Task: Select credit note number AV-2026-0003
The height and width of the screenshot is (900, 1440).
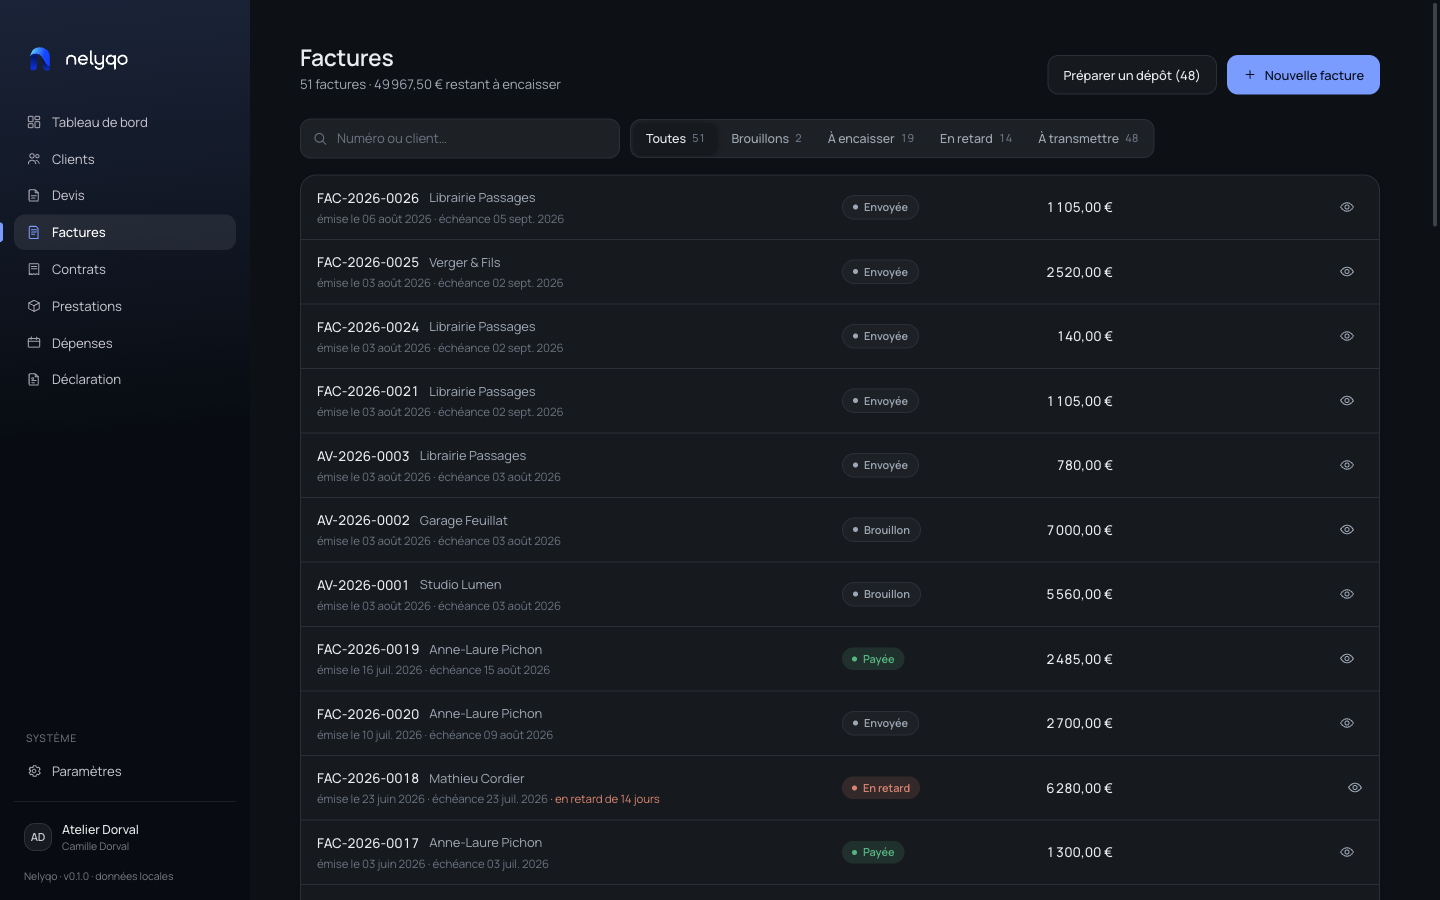Action: [363, 456]
